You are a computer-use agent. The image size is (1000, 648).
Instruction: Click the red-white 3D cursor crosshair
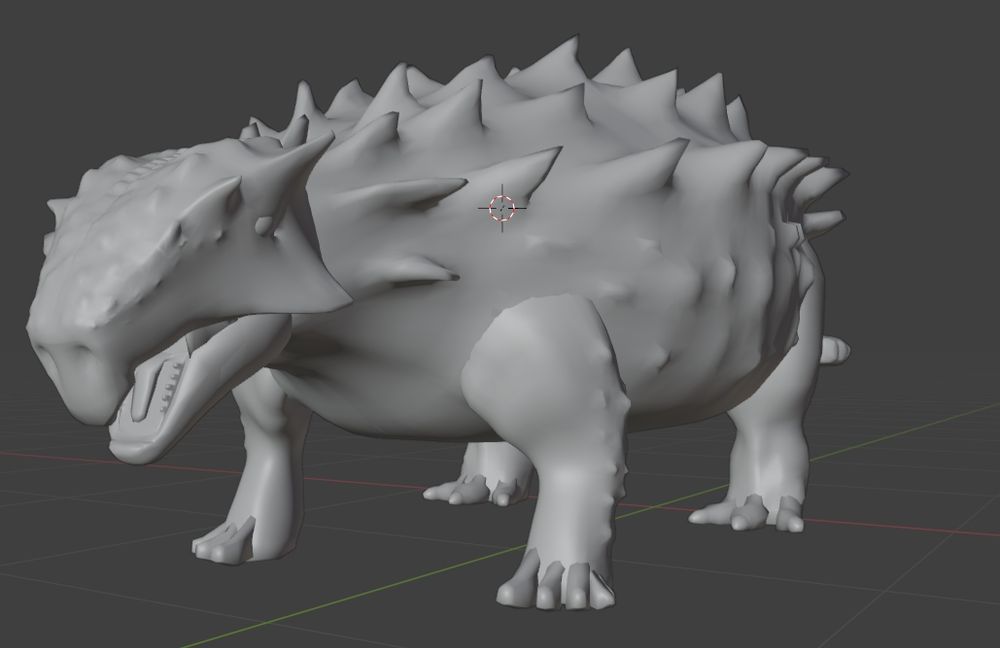click(x=502, y=208)
